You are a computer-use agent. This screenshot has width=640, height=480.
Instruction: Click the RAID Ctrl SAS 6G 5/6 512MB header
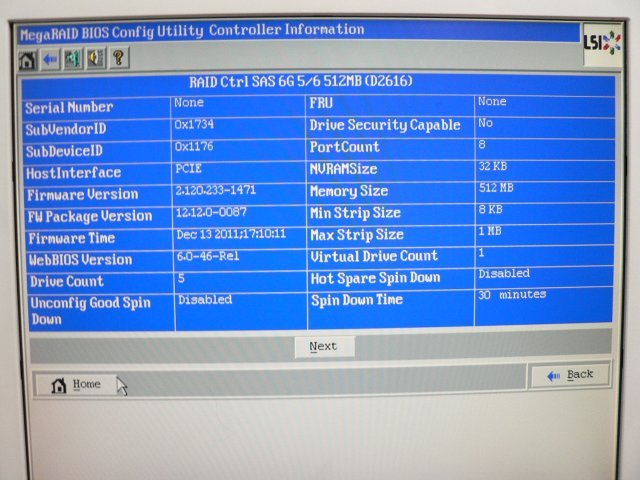[x=301, y=82]
